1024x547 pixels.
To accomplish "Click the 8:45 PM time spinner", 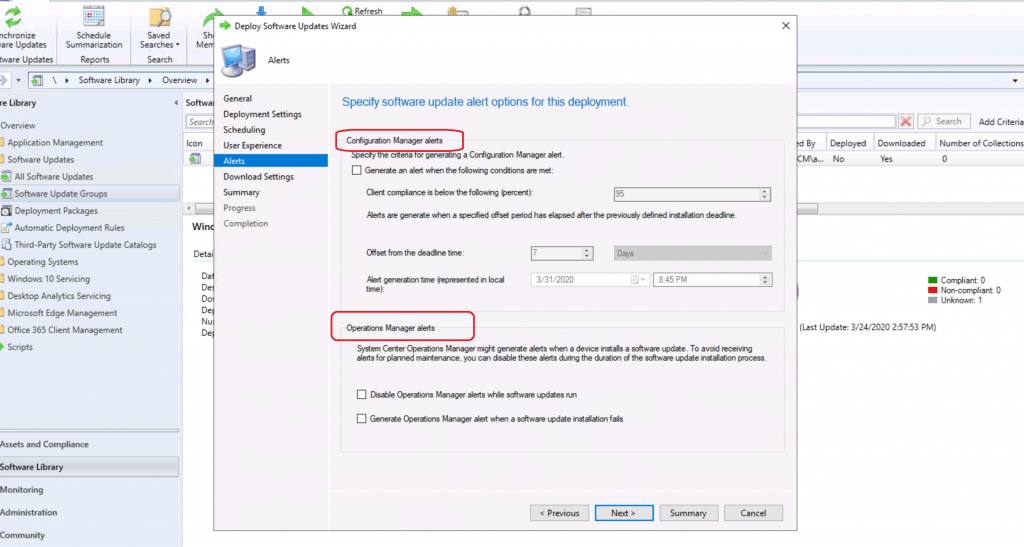I will [765, 279].
